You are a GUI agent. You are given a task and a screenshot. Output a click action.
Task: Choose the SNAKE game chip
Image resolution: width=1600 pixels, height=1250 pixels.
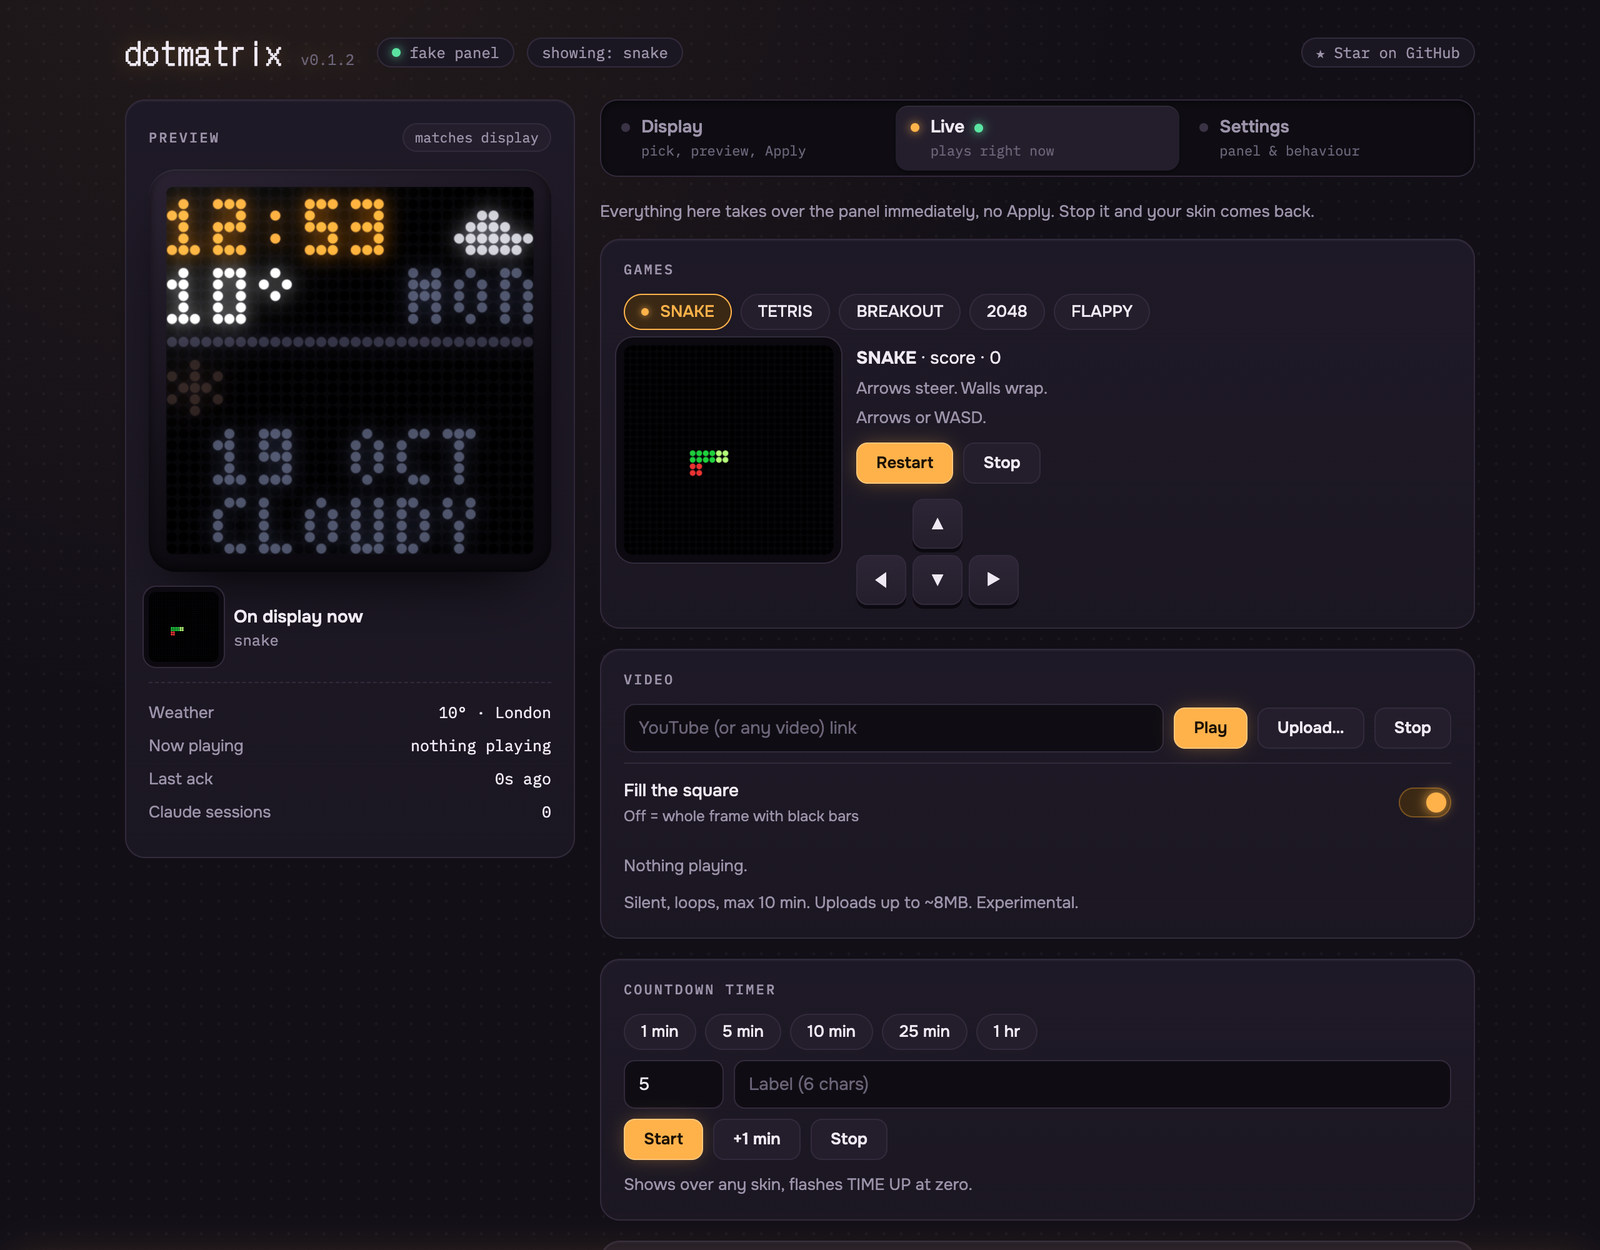coord(678,312)
